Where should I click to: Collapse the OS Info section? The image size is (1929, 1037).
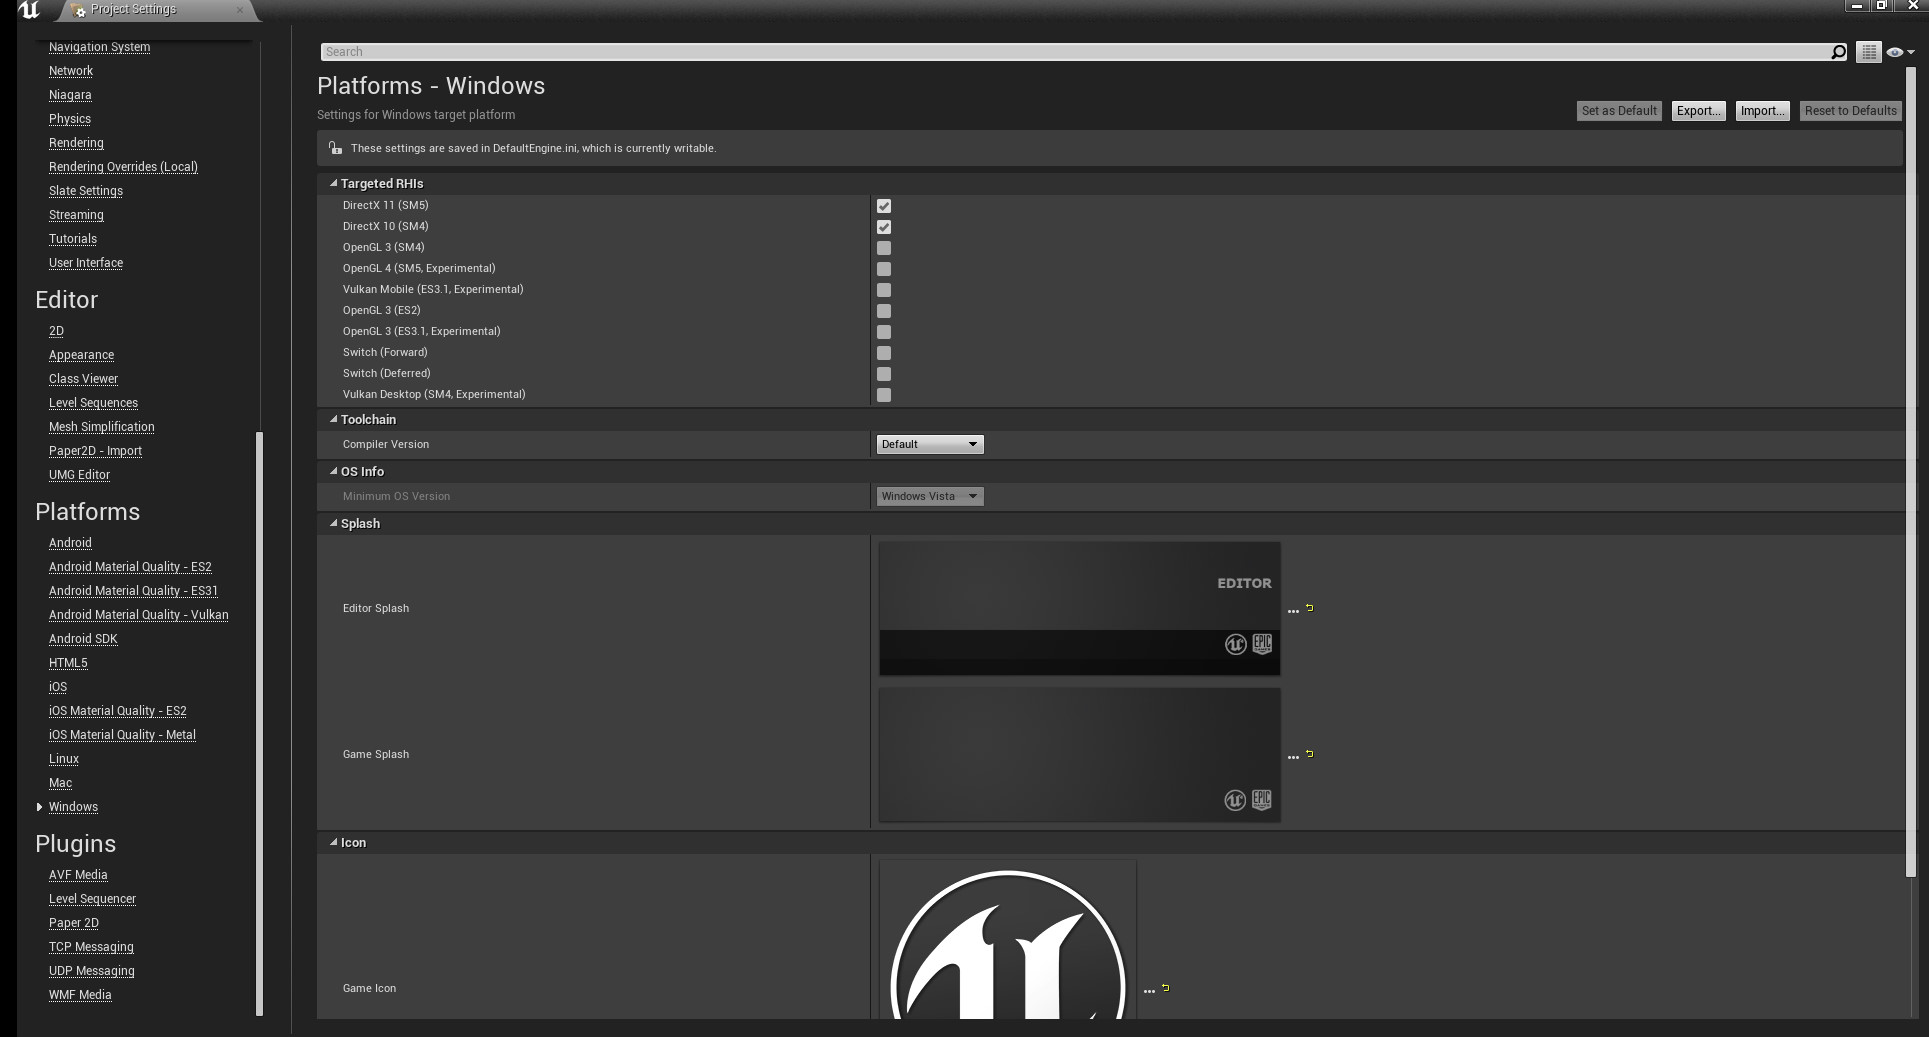coord(334,472)
